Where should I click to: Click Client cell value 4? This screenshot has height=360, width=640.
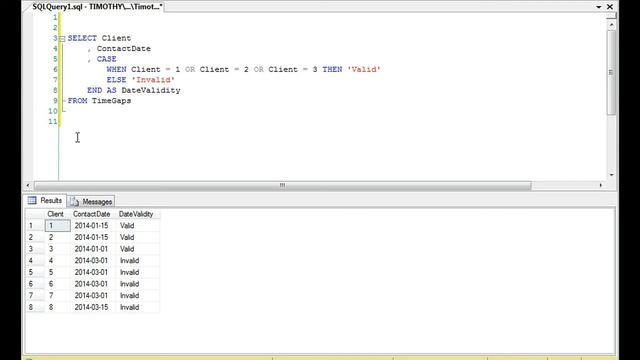[x=58, y=260]
